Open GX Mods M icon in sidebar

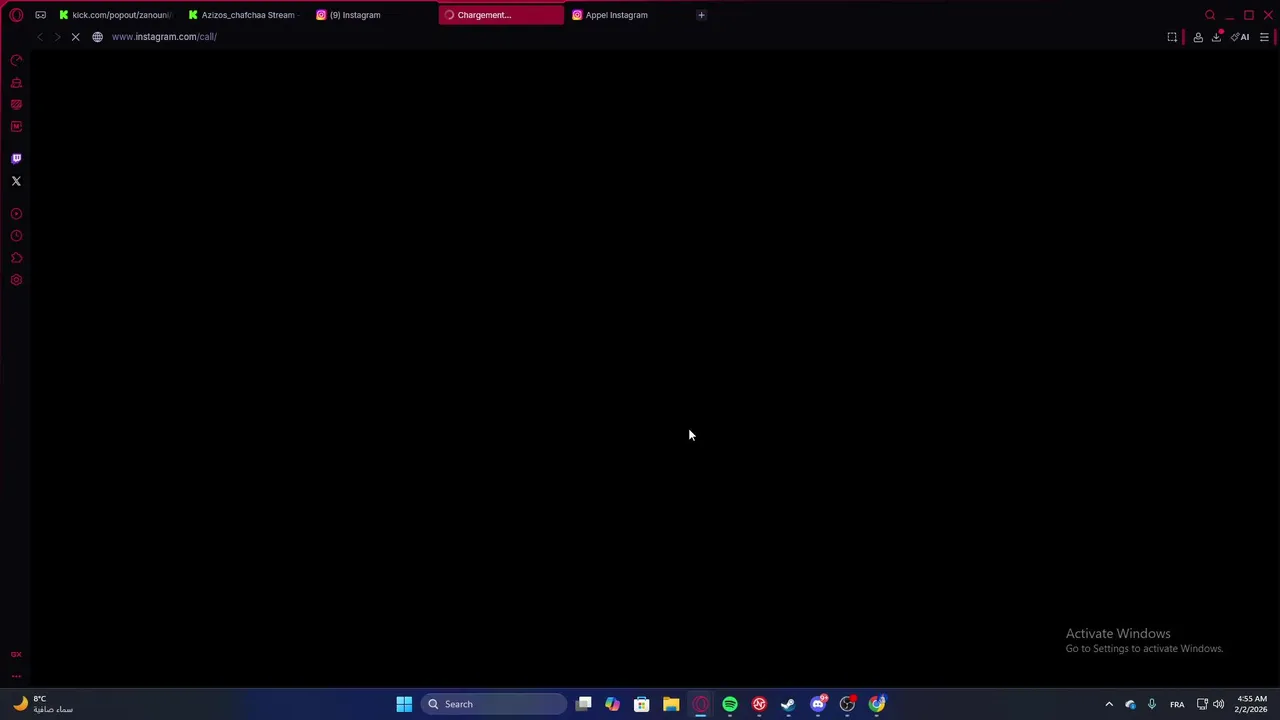(x=16, y=127)
